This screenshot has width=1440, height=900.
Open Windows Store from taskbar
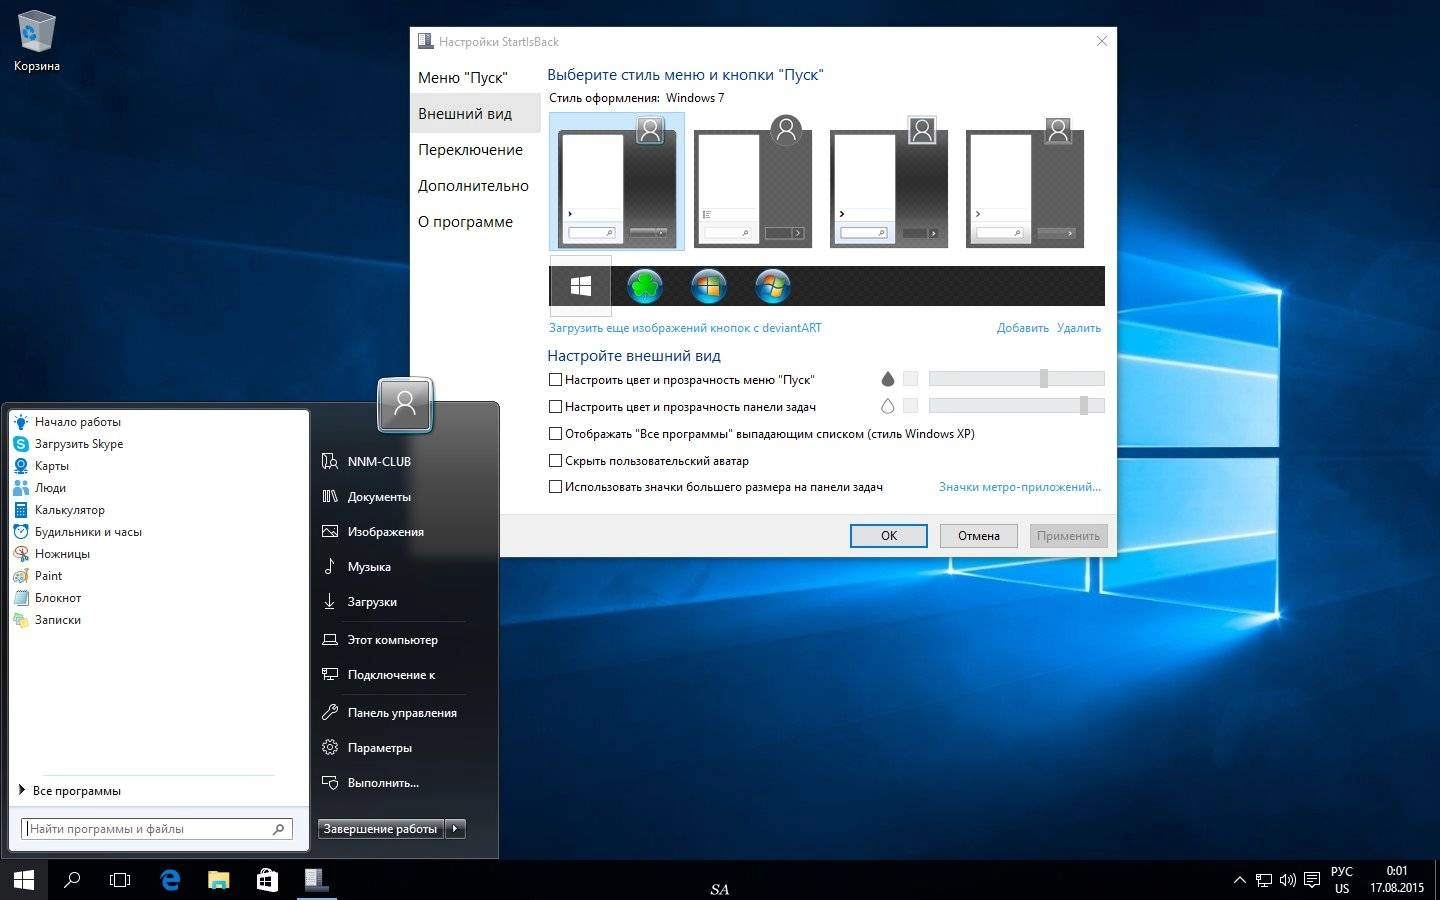point(267,880)
